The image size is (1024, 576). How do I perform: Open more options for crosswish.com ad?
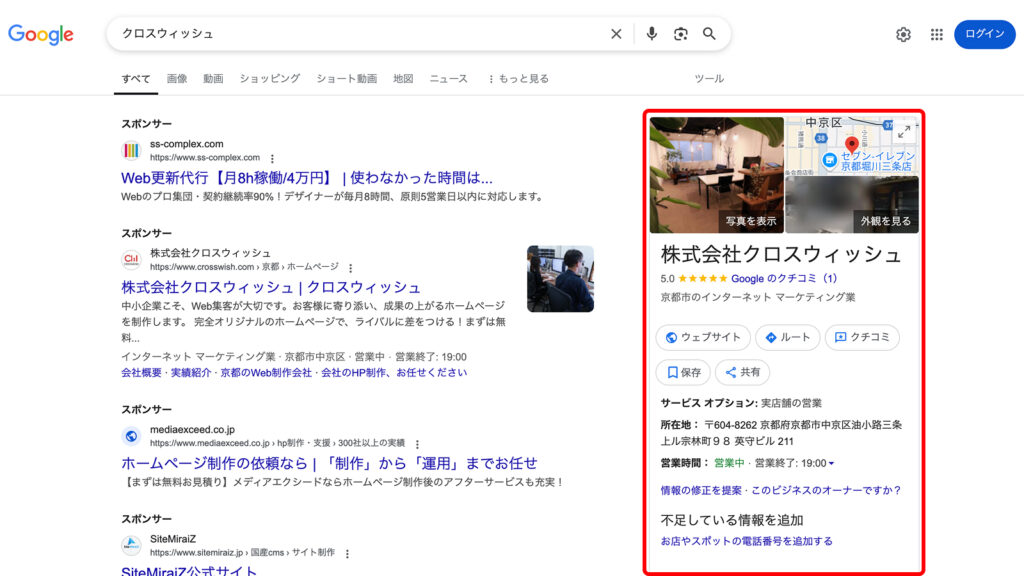351,268
